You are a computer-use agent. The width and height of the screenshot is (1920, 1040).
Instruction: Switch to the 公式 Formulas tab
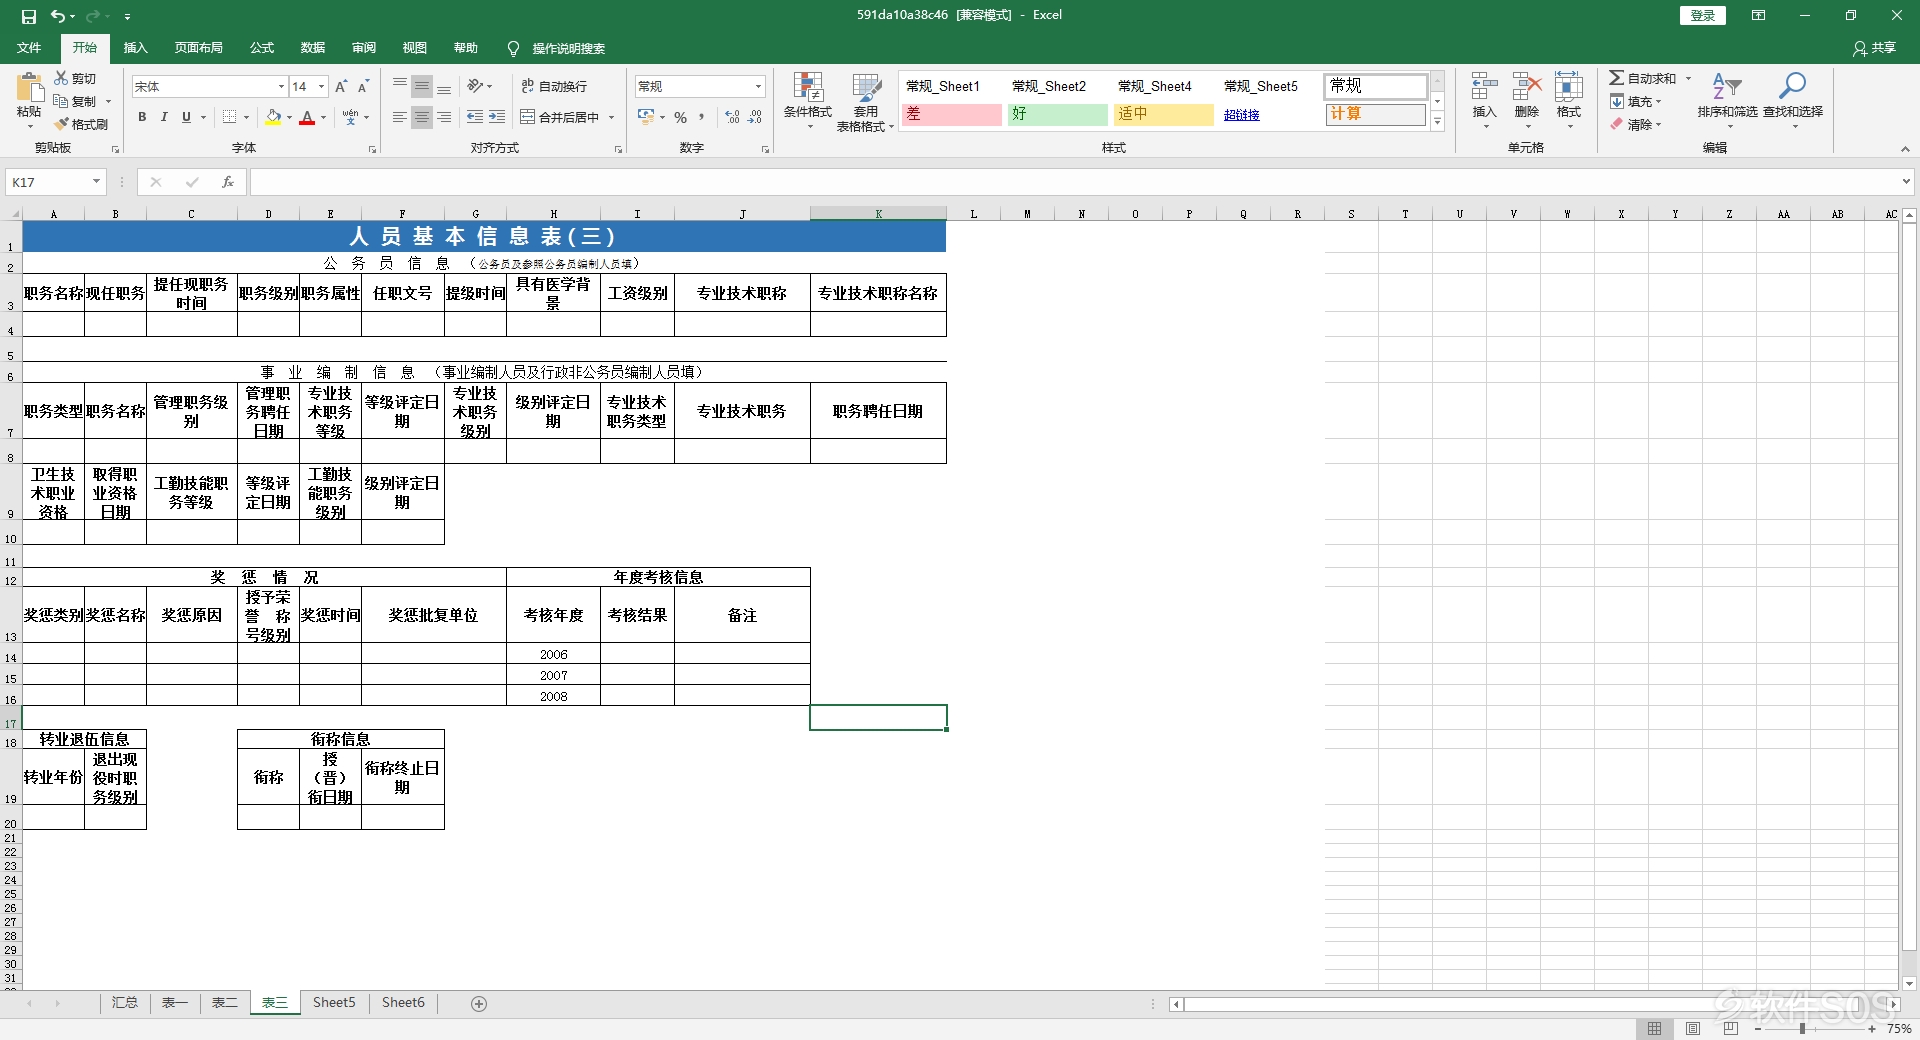tap(262, 48)
